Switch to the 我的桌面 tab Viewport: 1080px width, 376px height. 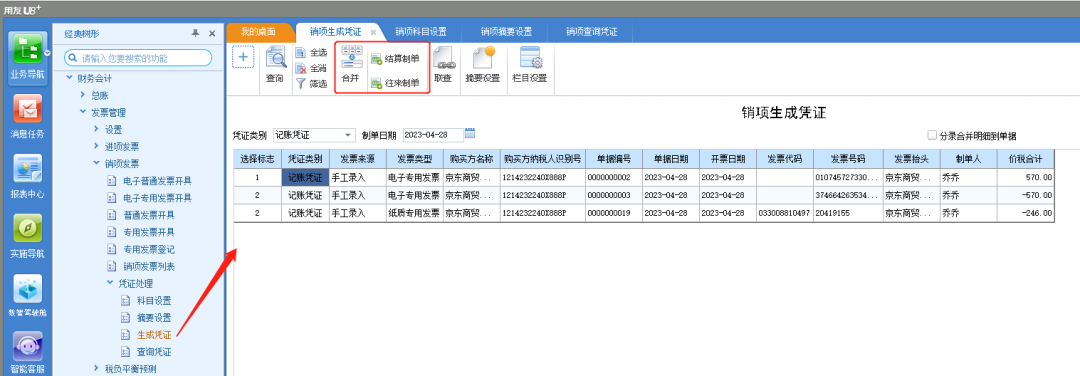(x=258, y=32)
